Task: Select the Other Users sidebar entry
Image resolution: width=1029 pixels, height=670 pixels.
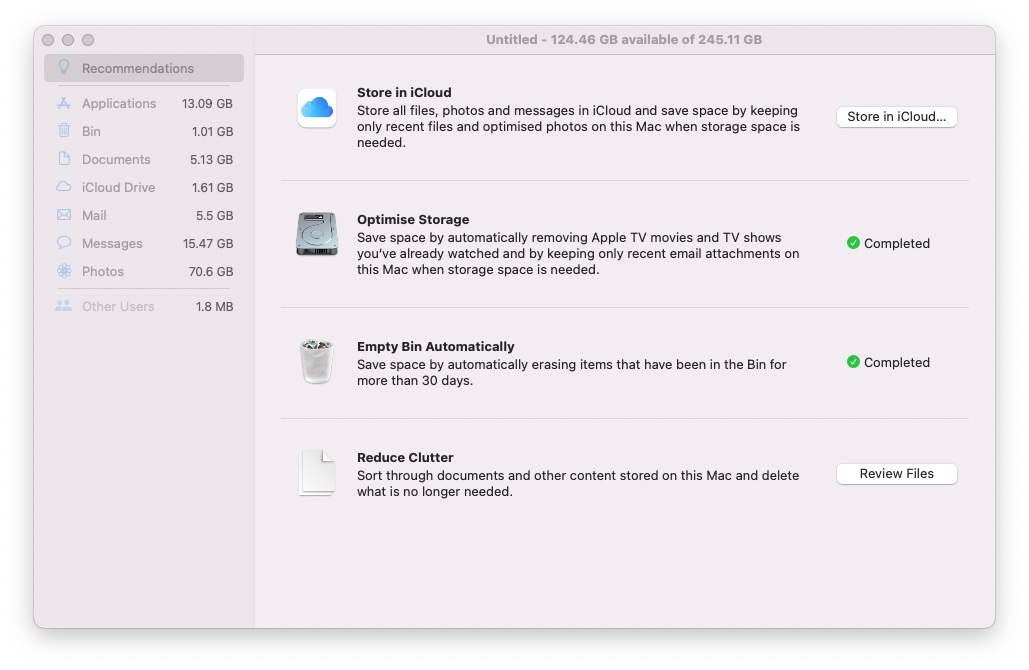Action: pyautogui.click(x=144, y=306)
